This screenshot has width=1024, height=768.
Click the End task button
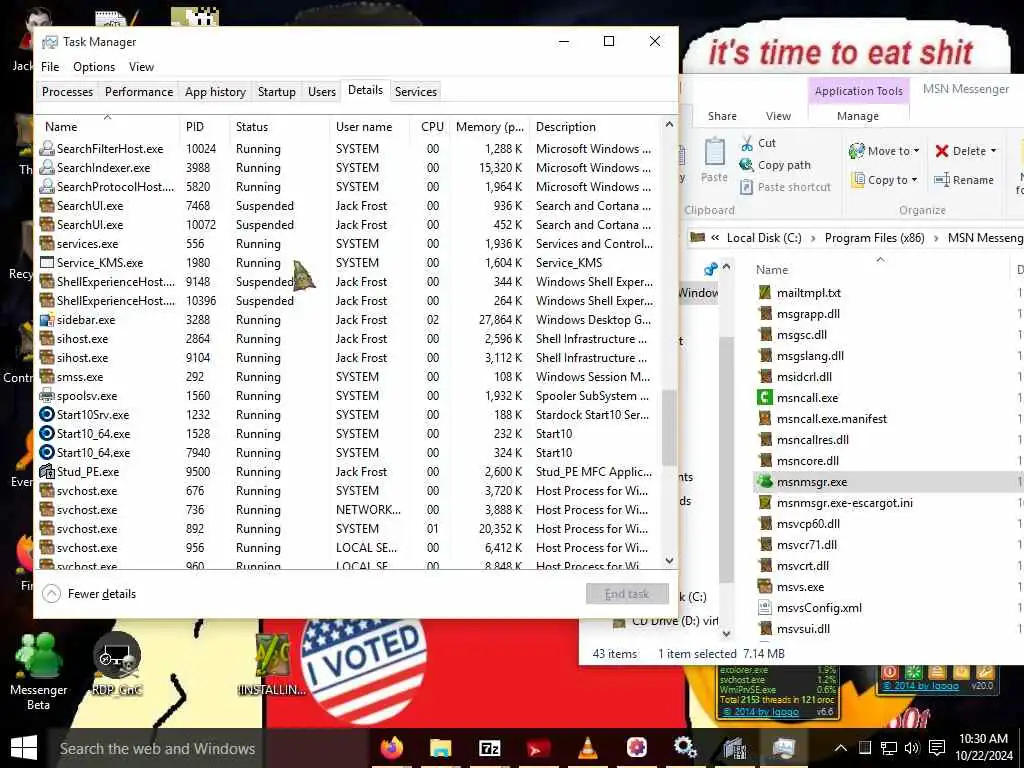627,594
